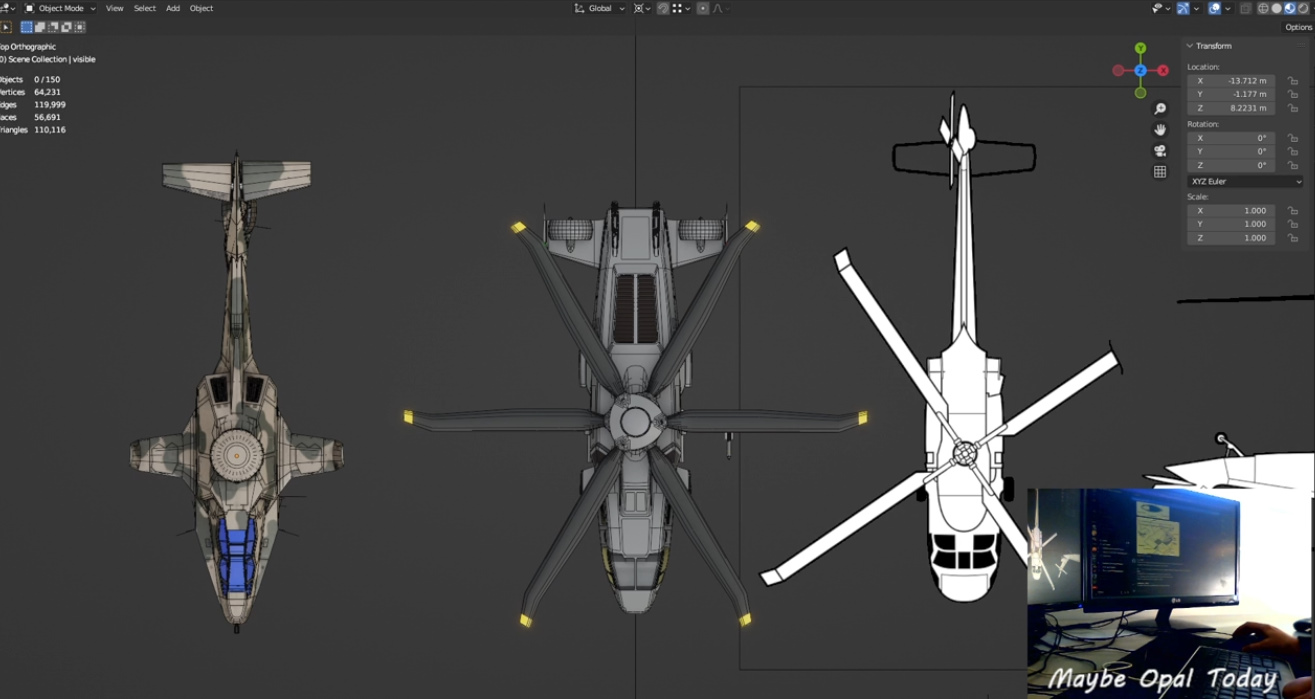
Task: Click the Options button
Action: 1298,27
